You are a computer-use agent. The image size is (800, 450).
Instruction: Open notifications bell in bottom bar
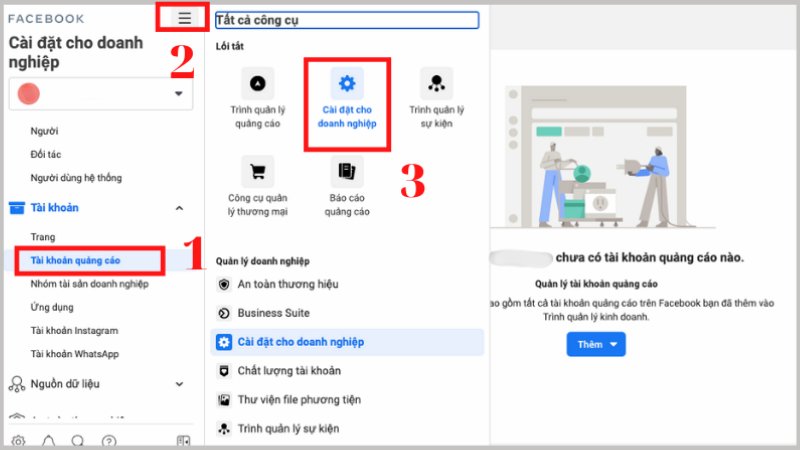tap(48, 441)
